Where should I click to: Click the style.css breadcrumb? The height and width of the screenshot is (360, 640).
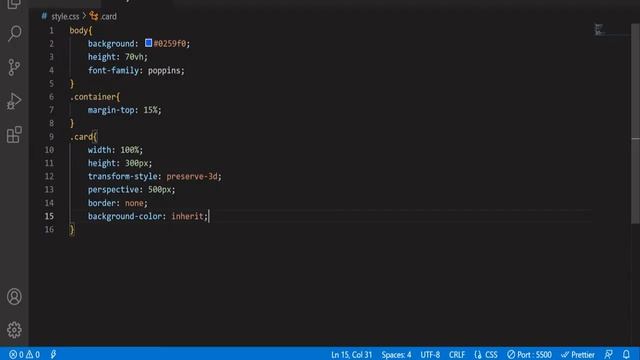[x=65, y=16]
